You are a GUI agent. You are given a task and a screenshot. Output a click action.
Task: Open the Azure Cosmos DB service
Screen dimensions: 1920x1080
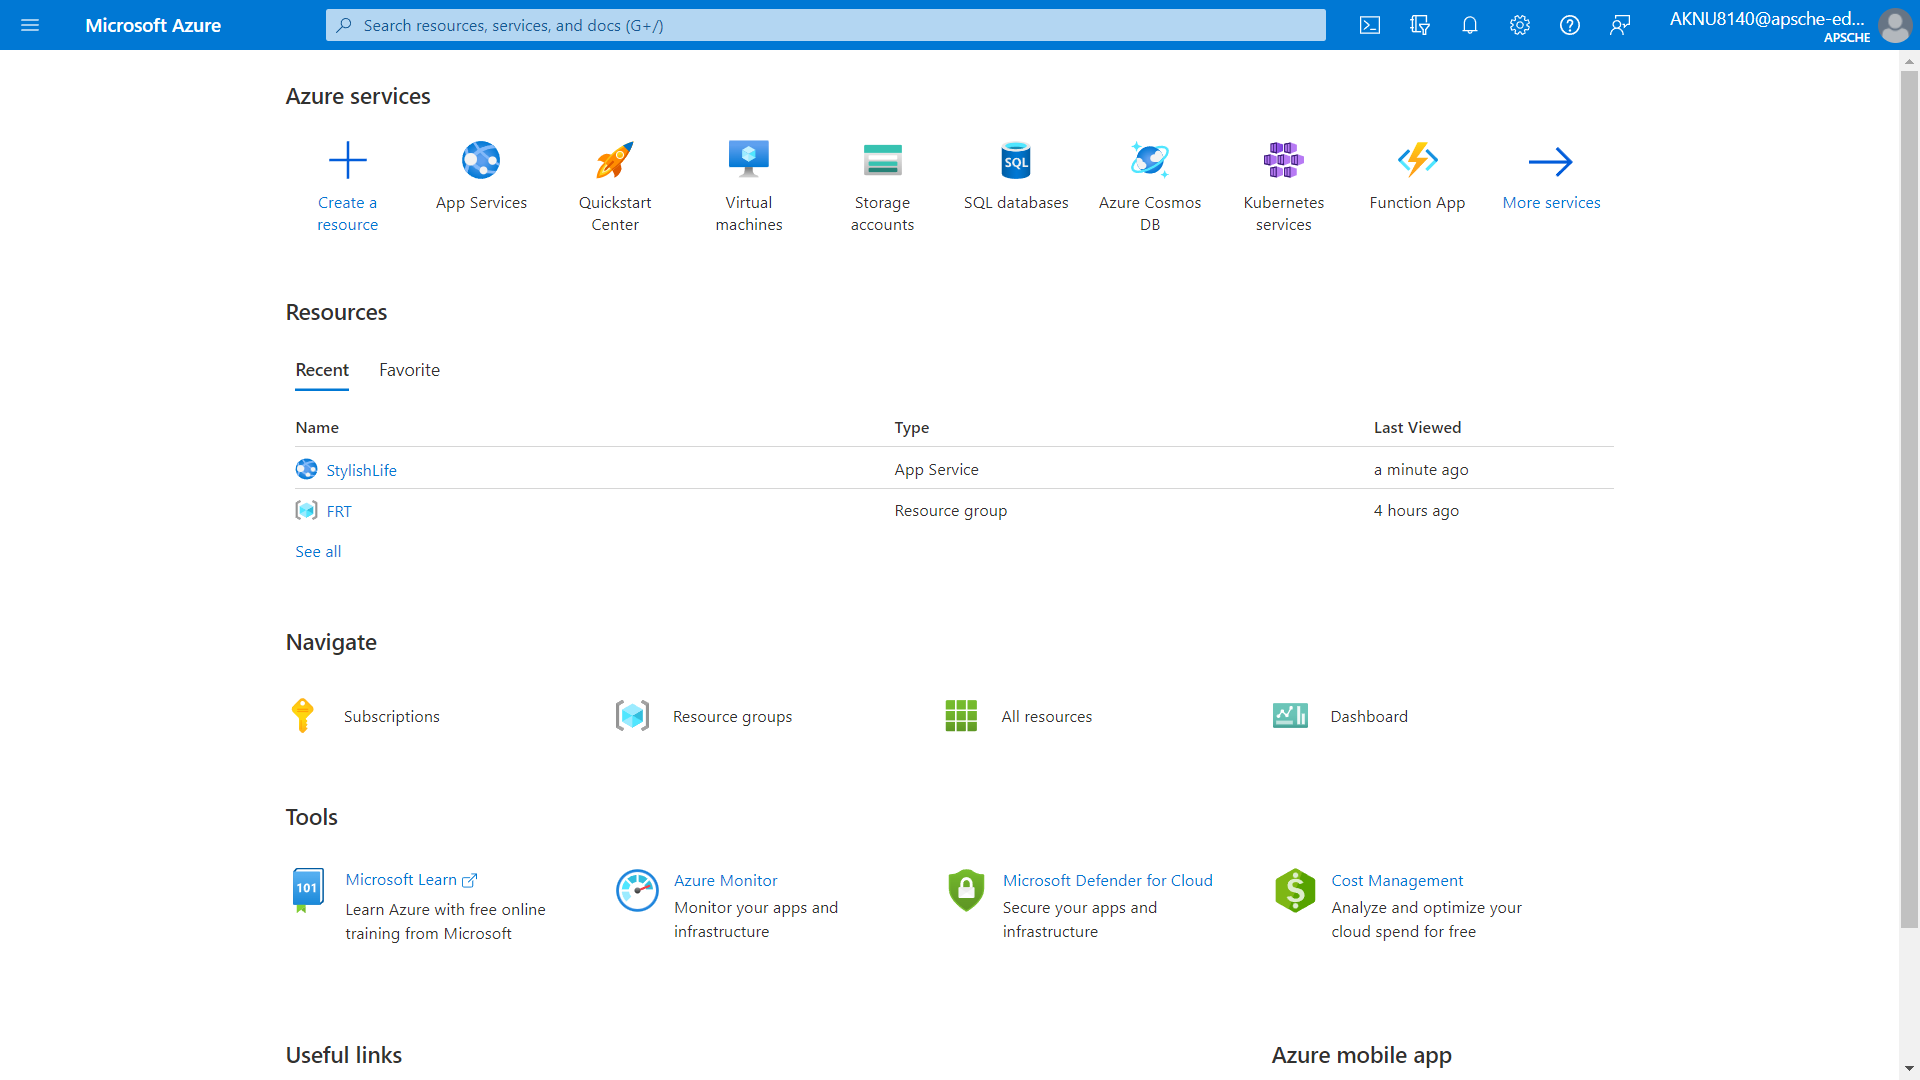pos(1150,160)
